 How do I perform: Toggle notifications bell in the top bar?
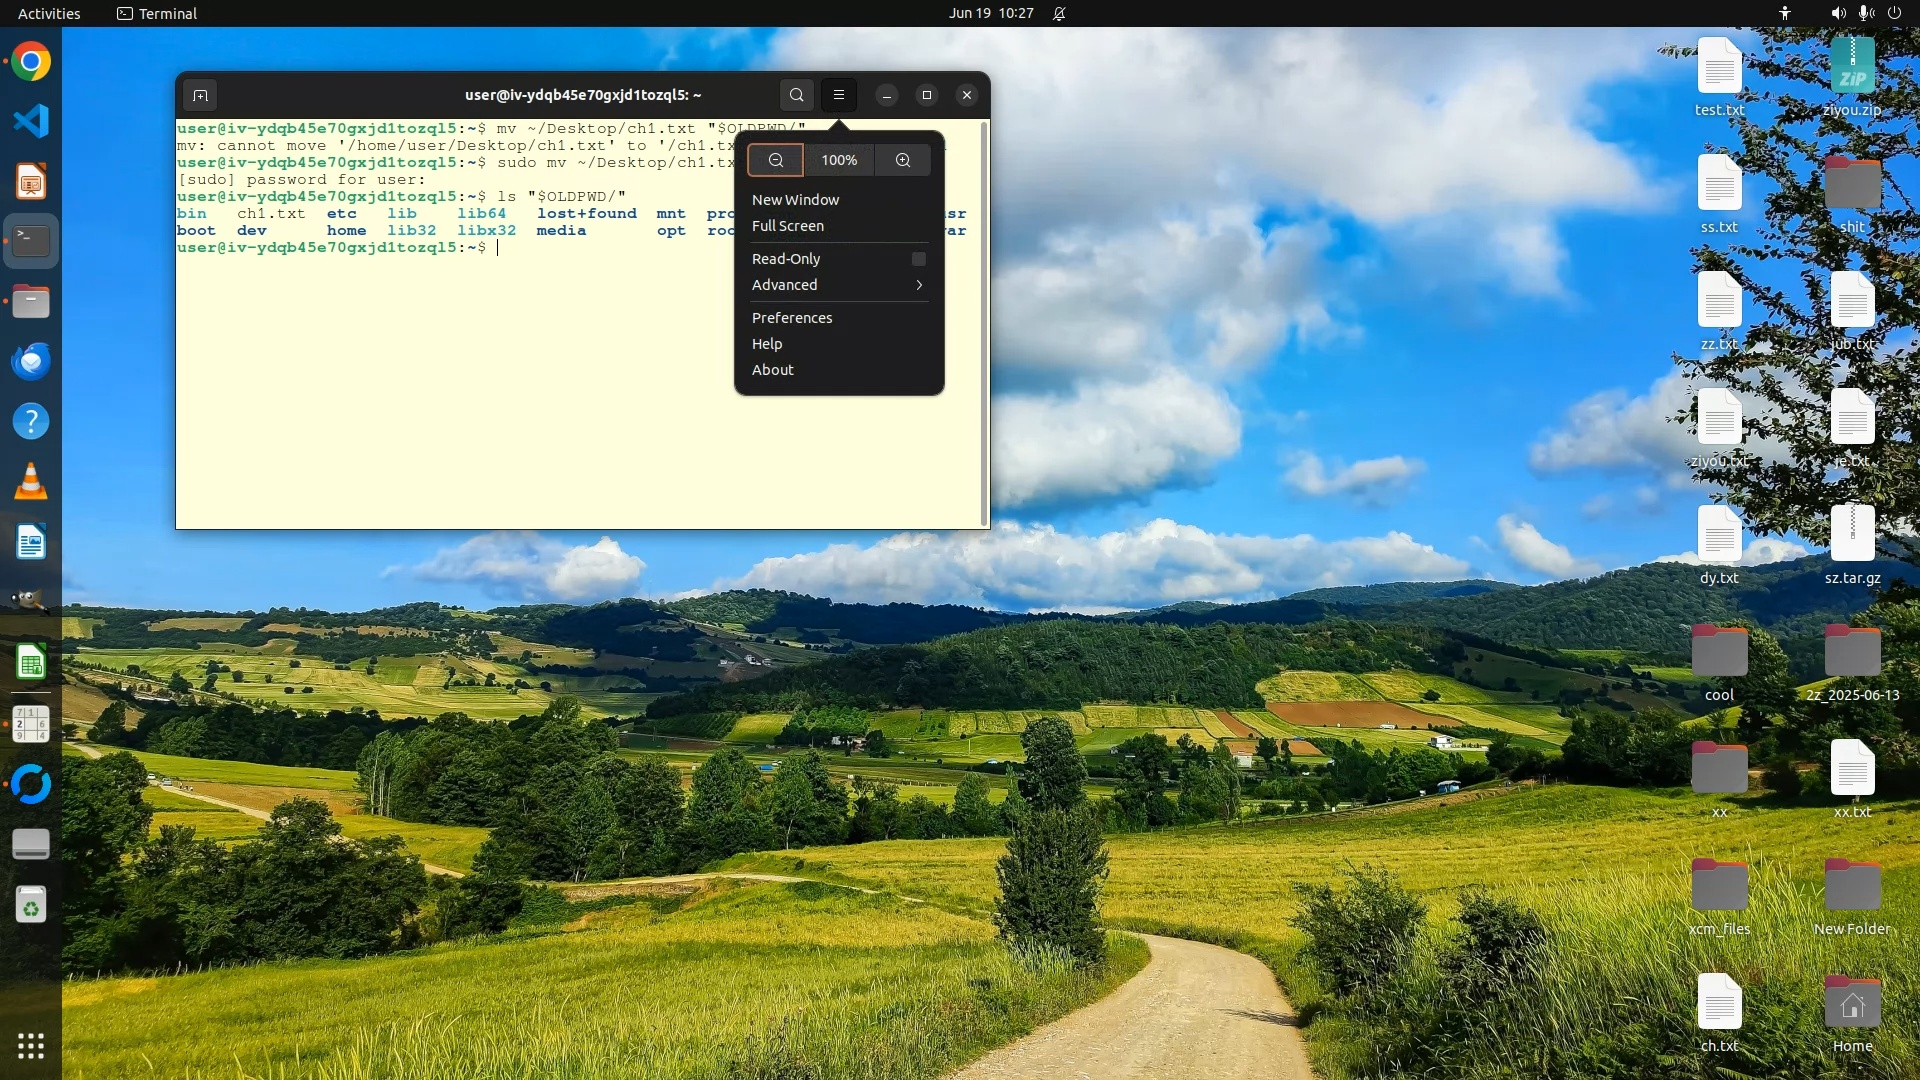point(1059,14)
